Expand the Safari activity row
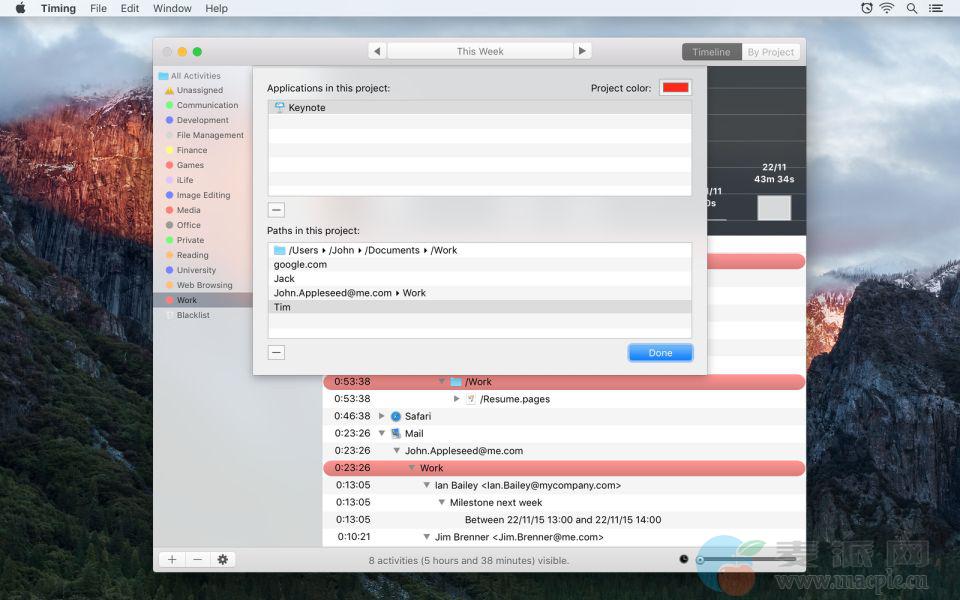The width and height of the screenshot is (960, 600). [x=381, y=416]
